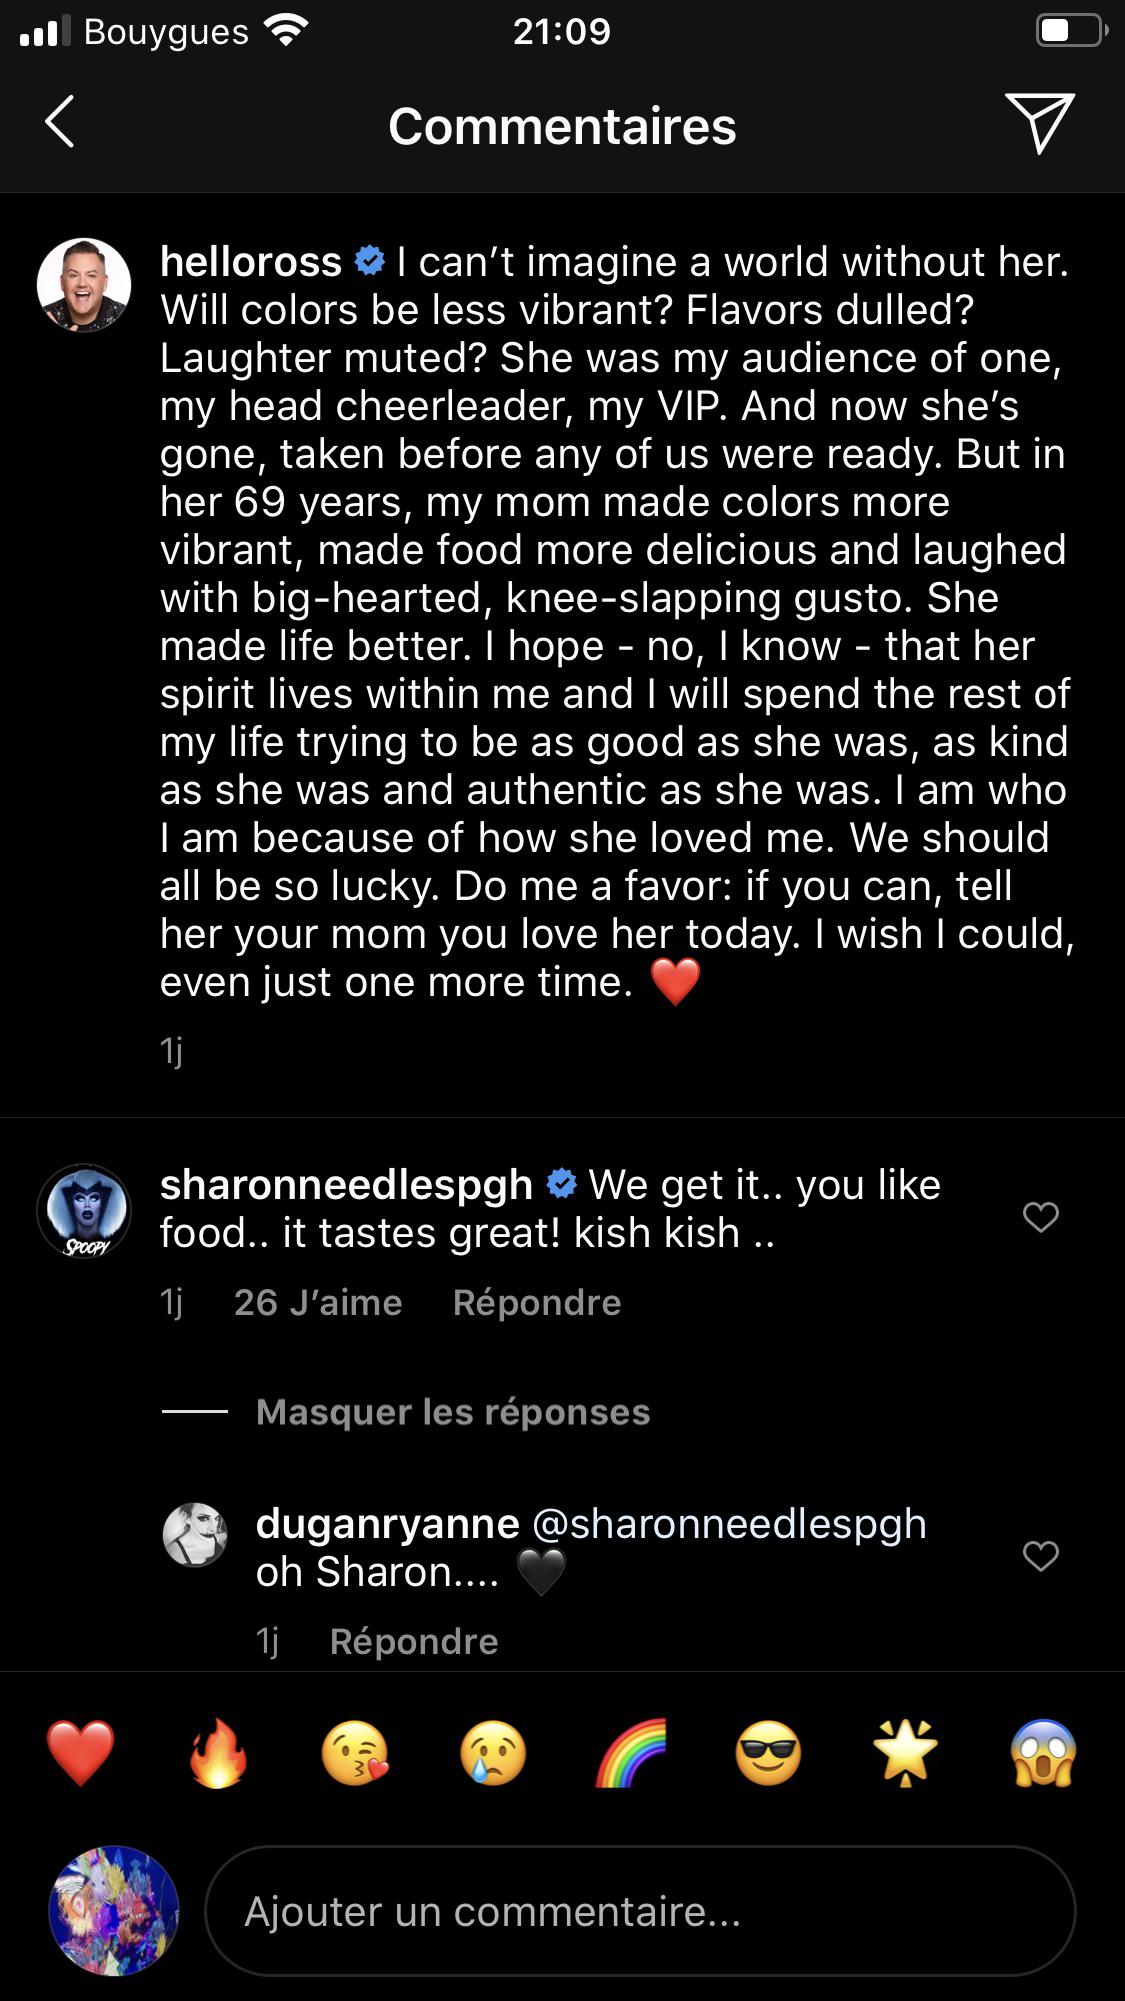1125x2001 pixels.
Task: Like the sharonneedlespgh comment
Action: click(1040, 1217)
